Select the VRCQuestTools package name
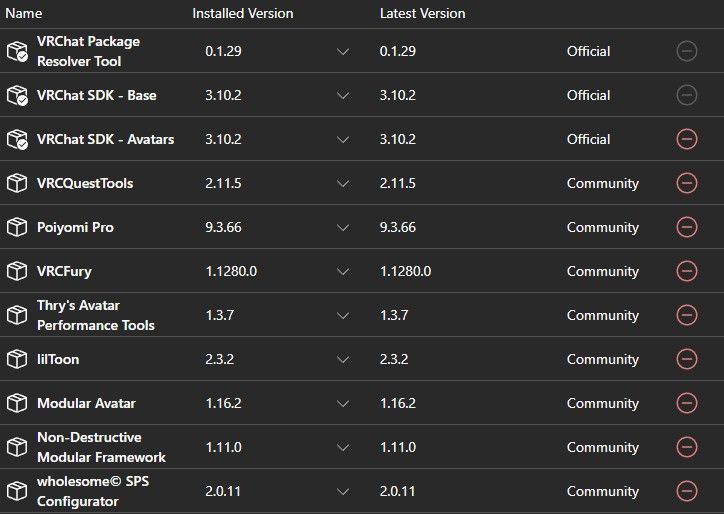Screen dimensions: 724x514 click(x=85, y=183)
